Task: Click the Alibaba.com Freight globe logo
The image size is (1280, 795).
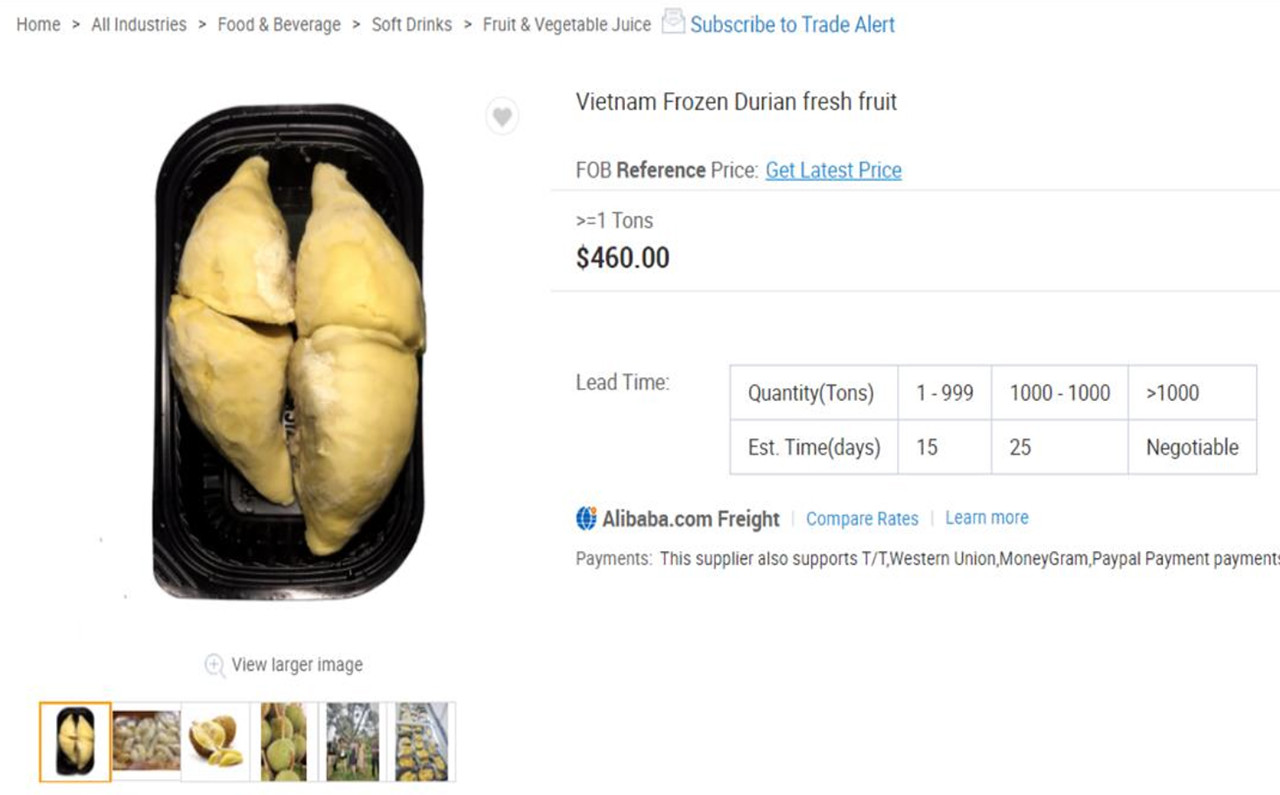Action: click(x=586, y=518)
